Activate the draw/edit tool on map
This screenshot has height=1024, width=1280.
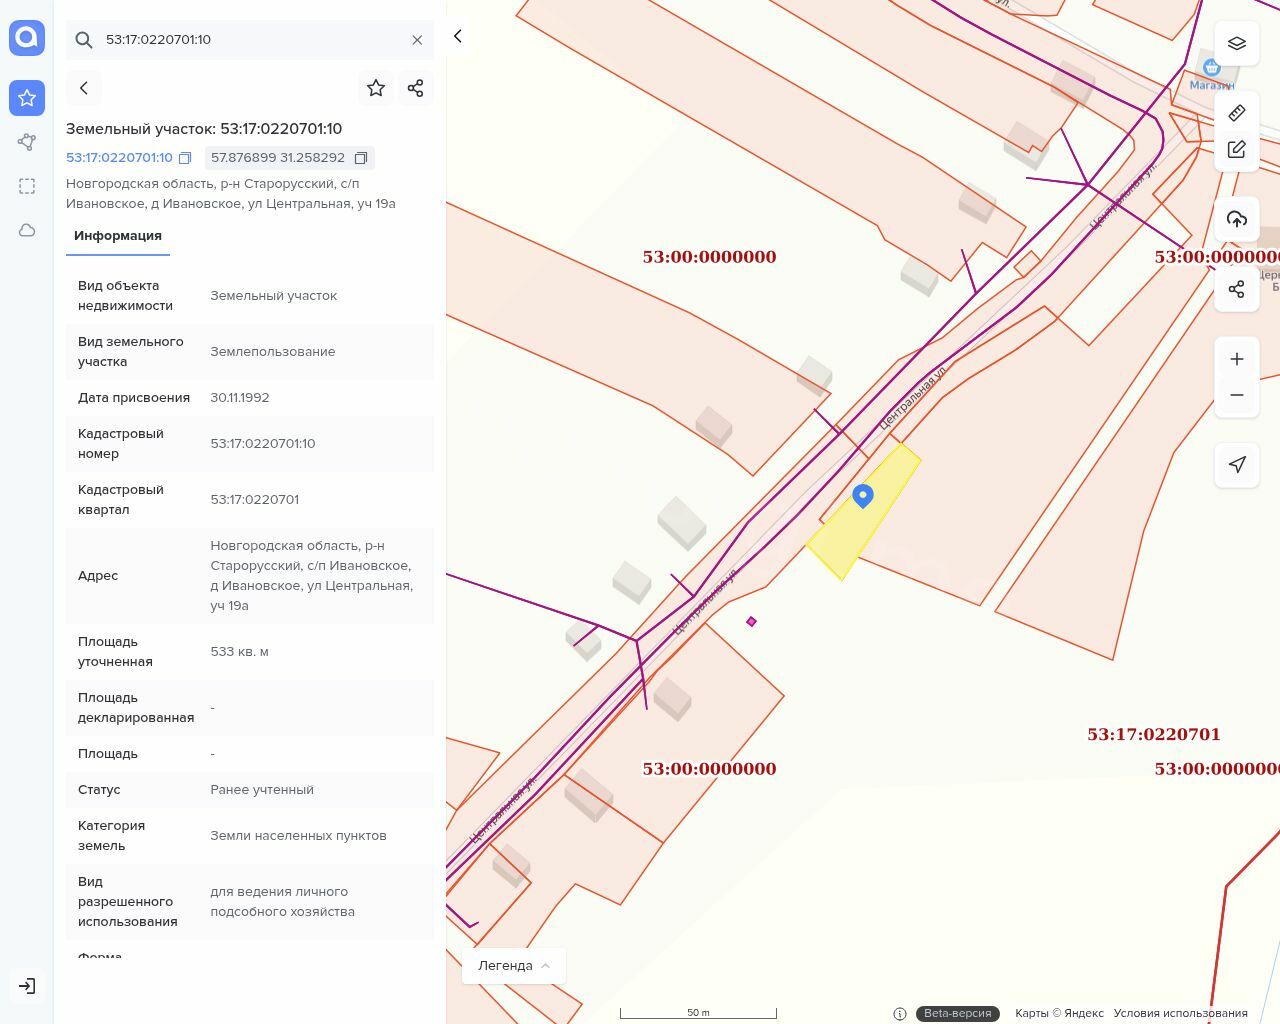pyautogui.click(x=1237, y=149)
